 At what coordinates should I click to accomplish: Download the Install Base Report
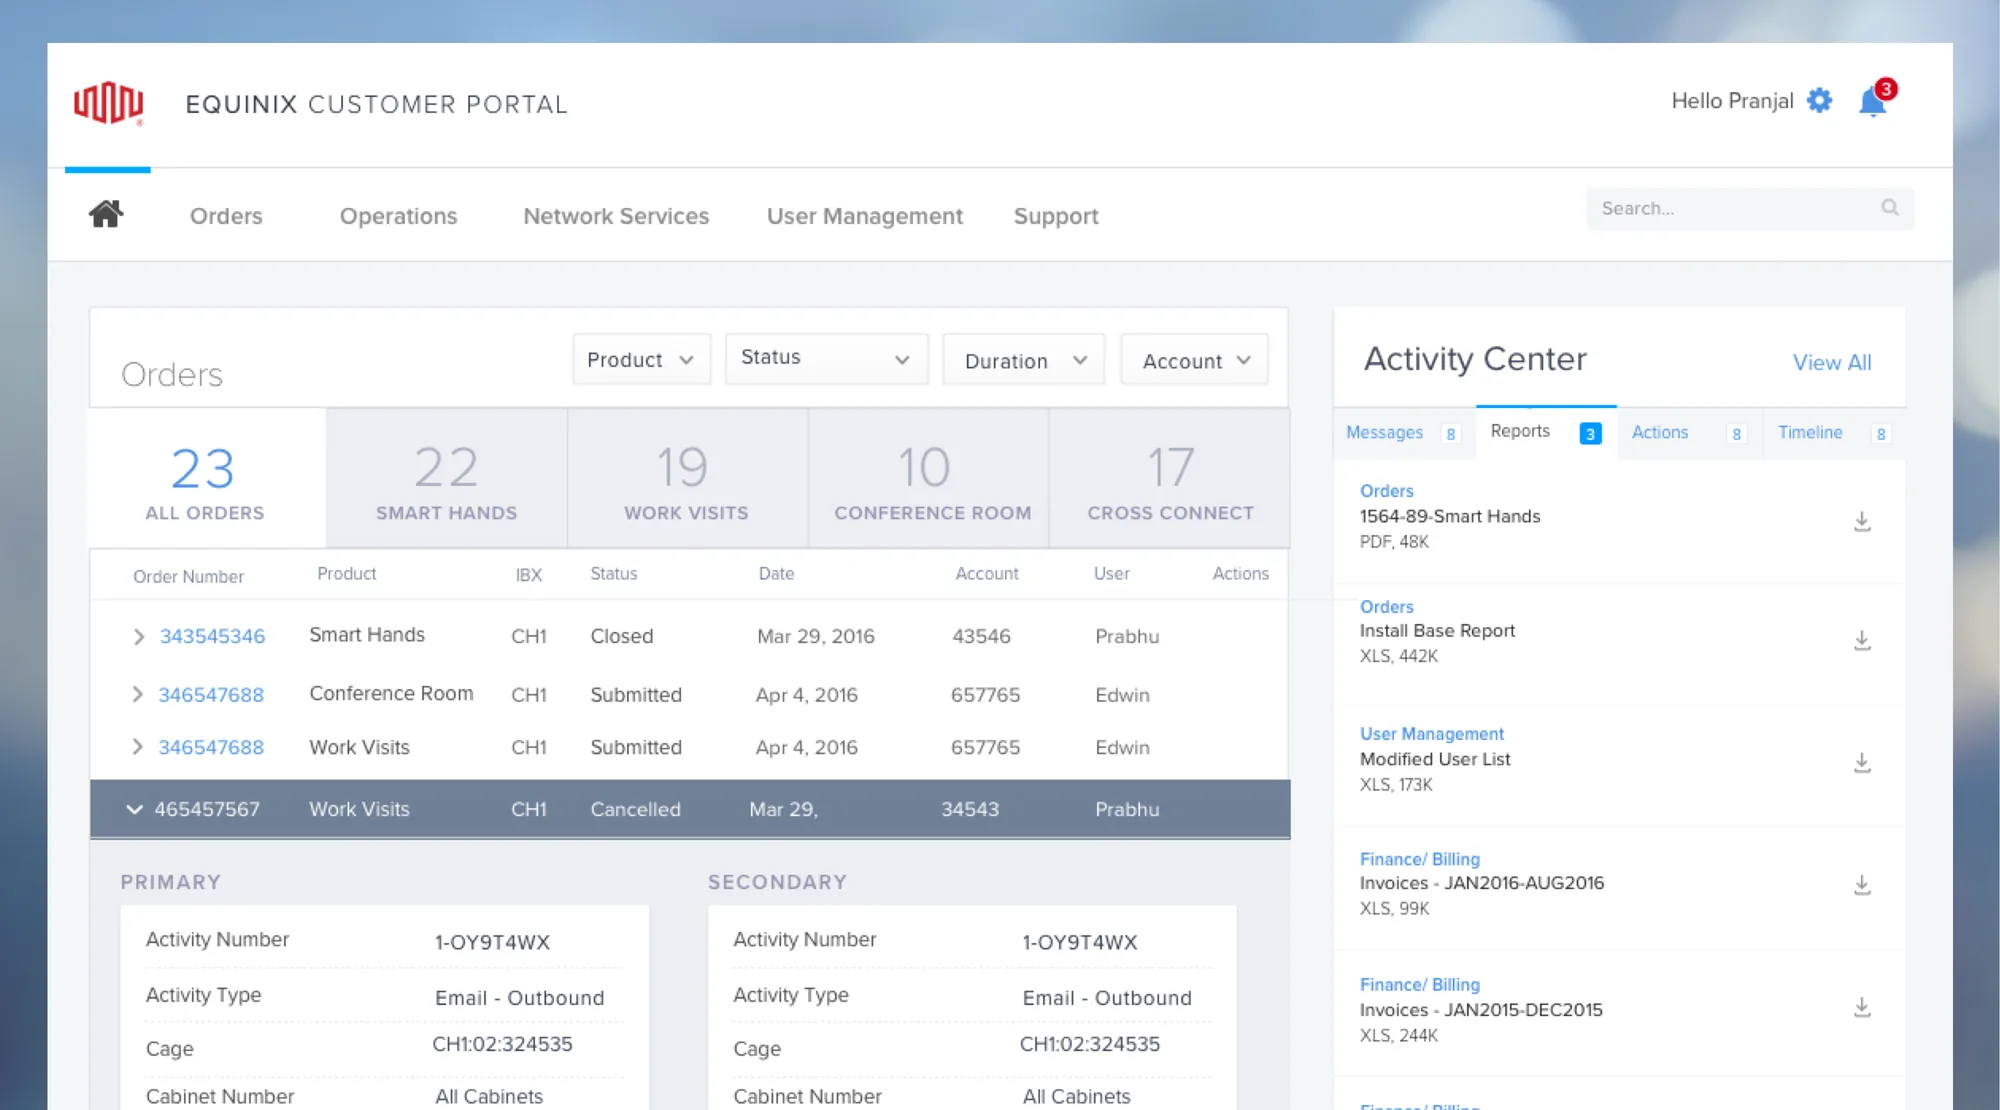(x=1862, y=640)
